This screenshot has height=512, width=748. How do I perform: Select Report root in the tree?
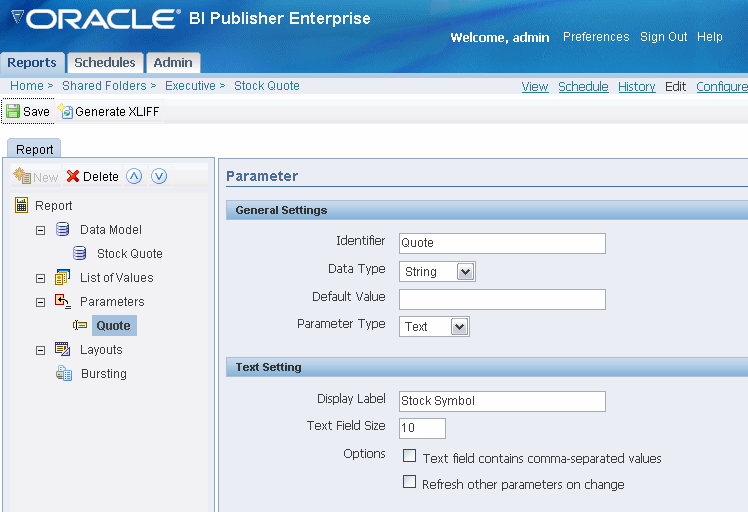click(53, 206)
